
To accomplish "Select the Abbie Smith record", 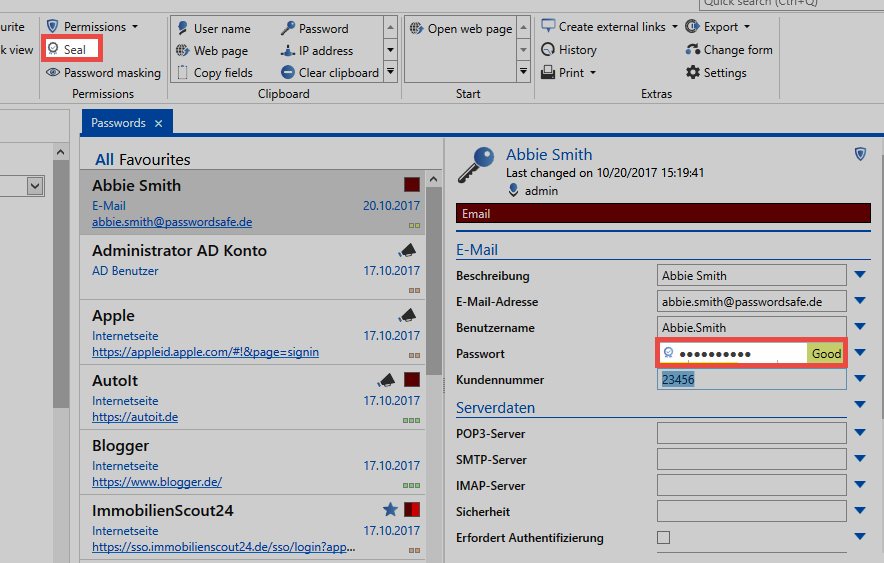I will coord(253,202).
